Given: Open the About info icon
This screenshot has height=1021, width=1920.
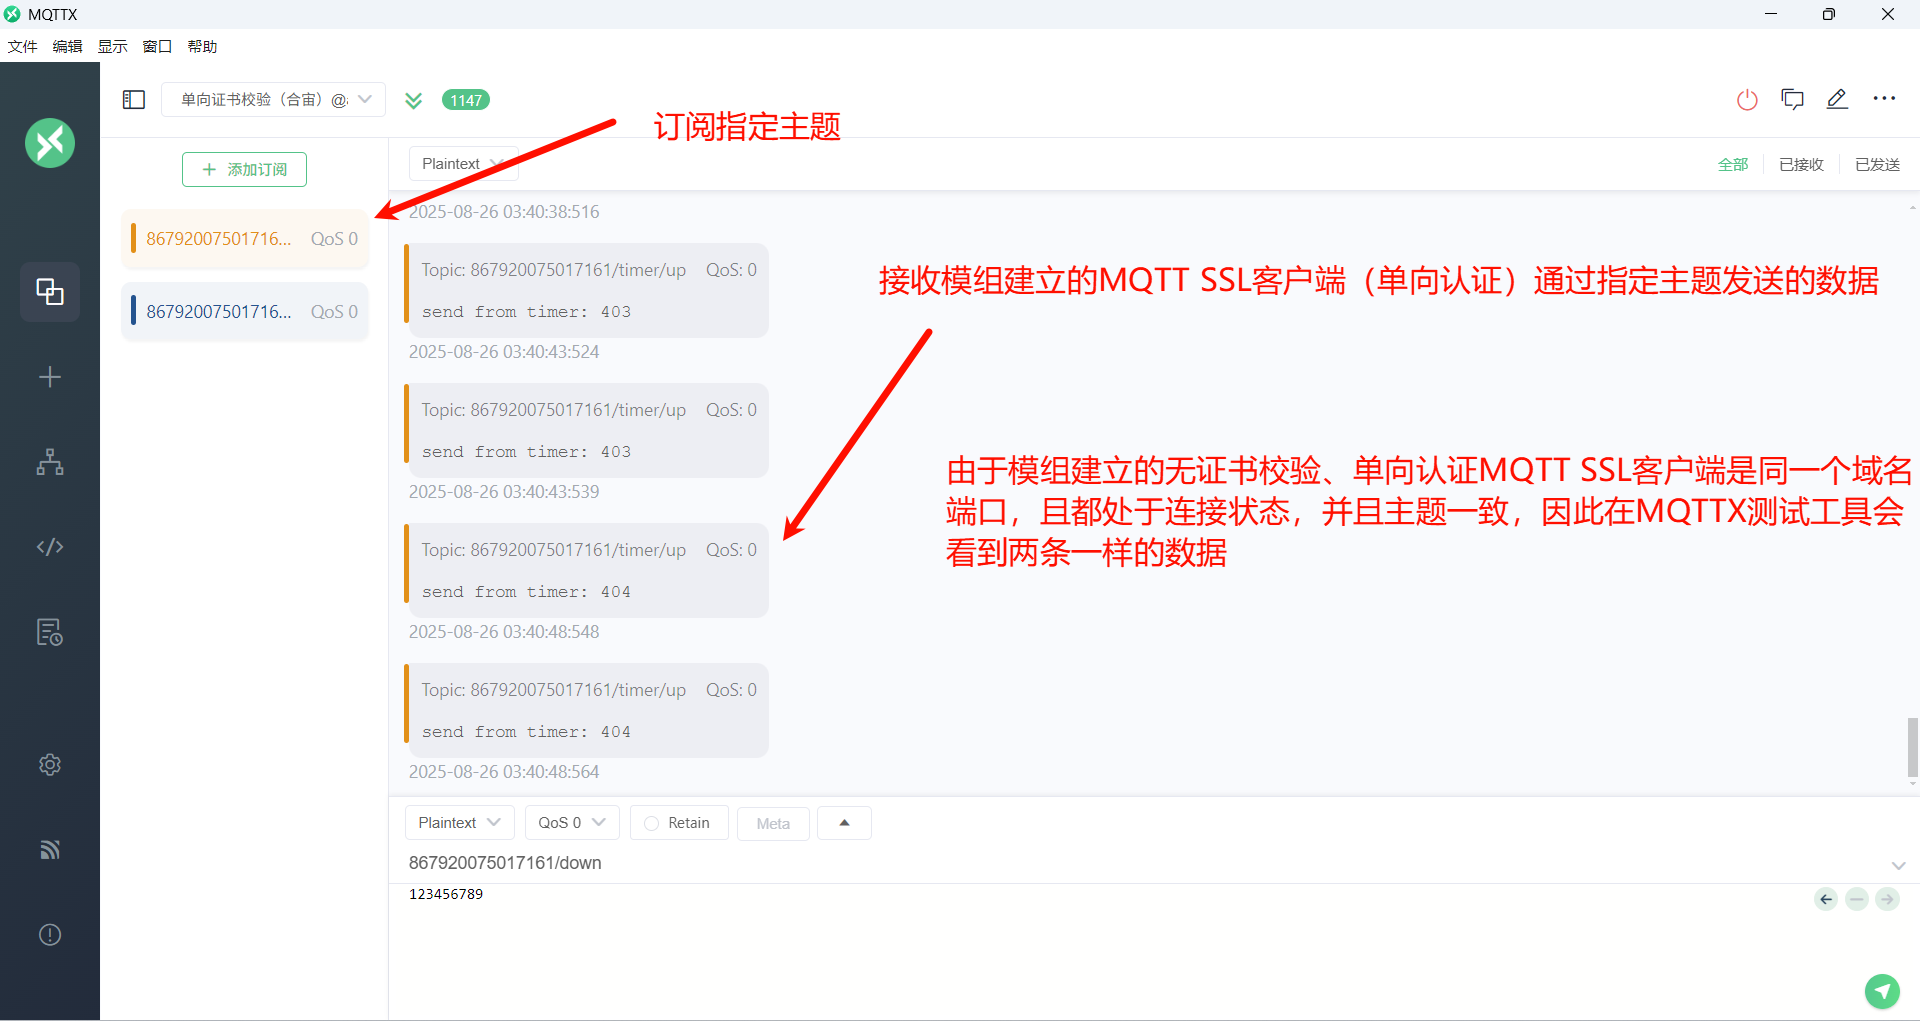Looking at the screenshot, I should tap(50, 935).
